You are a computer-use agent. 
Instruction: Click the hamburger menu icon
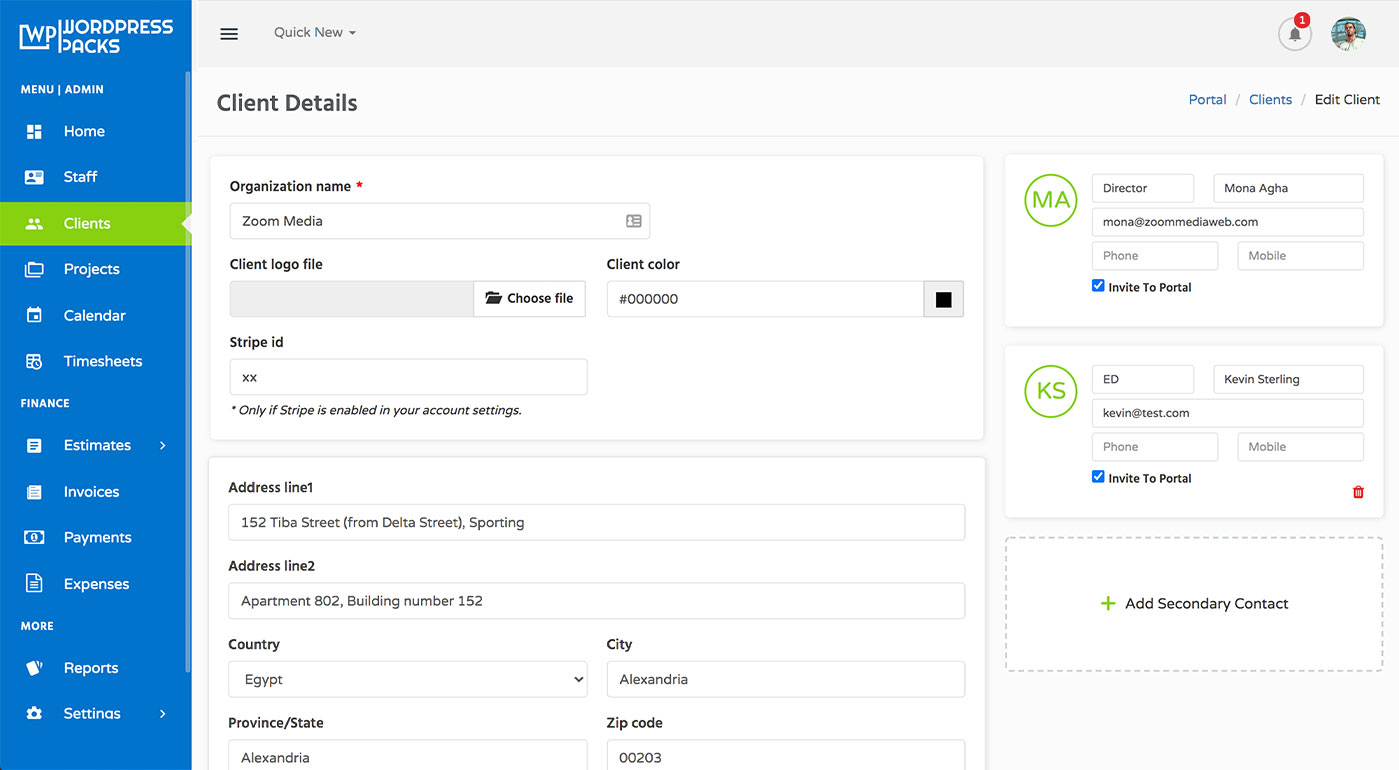tap(229, 33)
